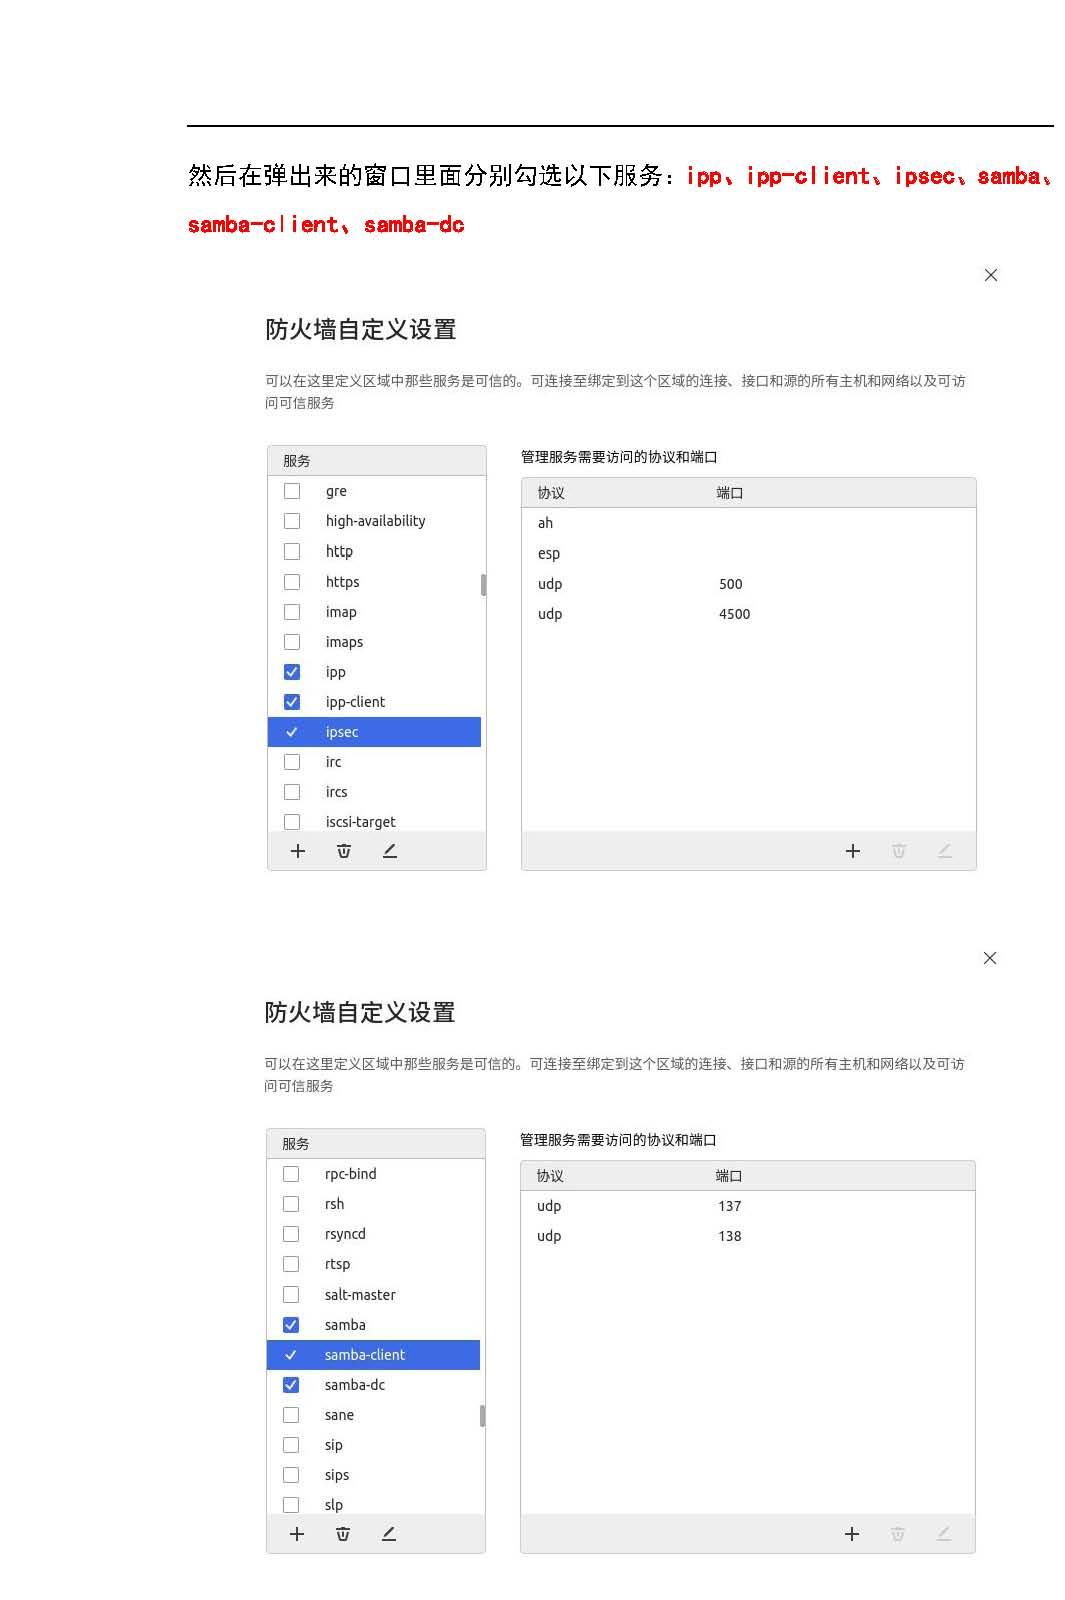Uncheck the samba service checkbox
The height and width of the screenshot is (1600, 1065).
click(291, 1325)
